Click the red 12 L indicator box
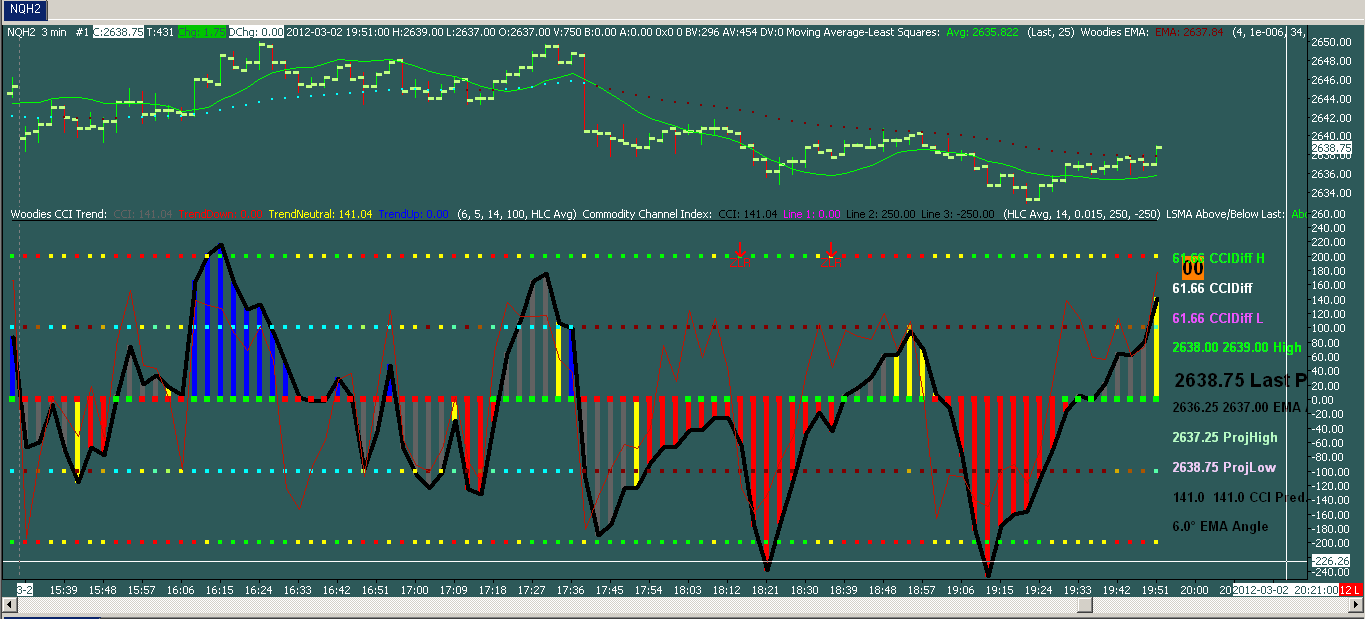The width and height of the screenshot is (1366, 619). (x=1351, y=590)
